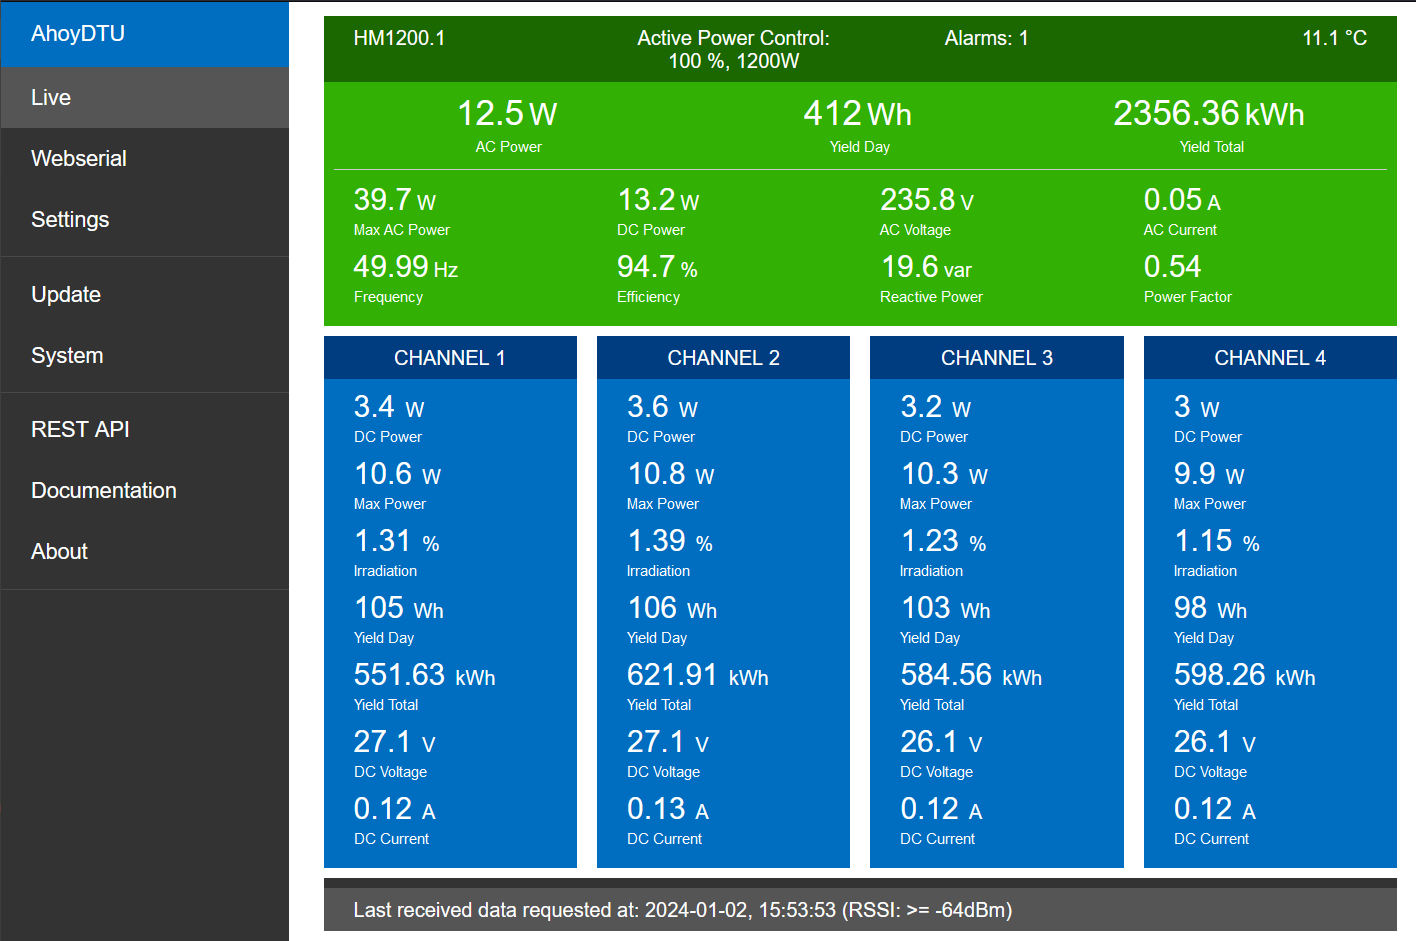Click the CHANNEL 2 header
1416x941 pixels.
723,358
